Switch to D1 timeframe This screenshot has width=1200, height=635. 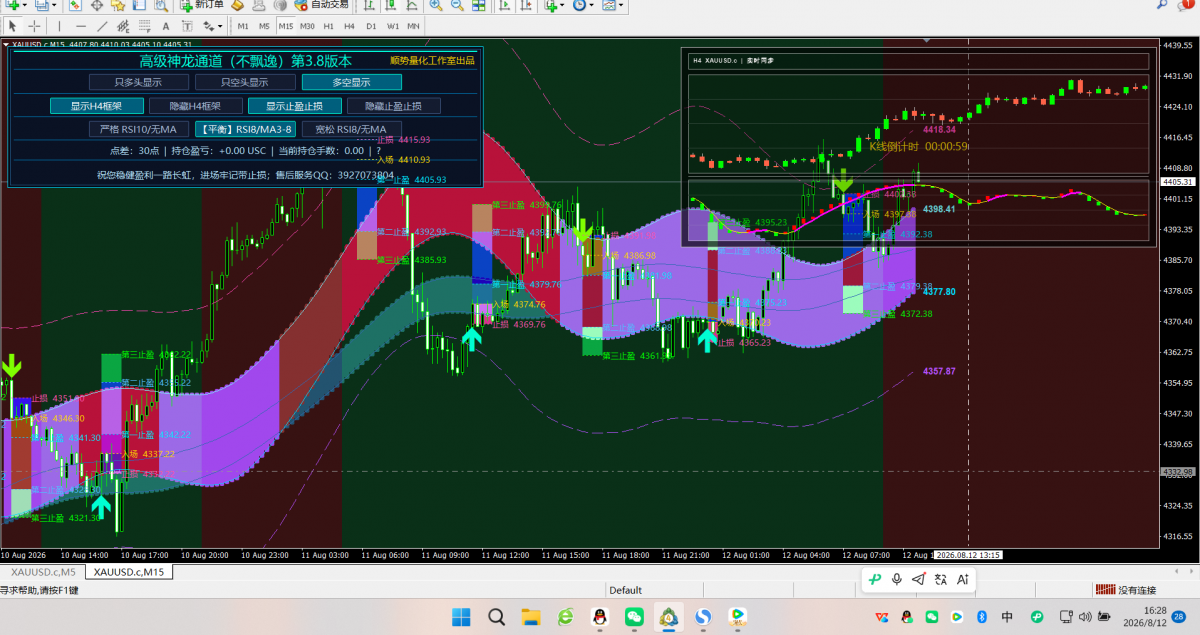(371, 26)
